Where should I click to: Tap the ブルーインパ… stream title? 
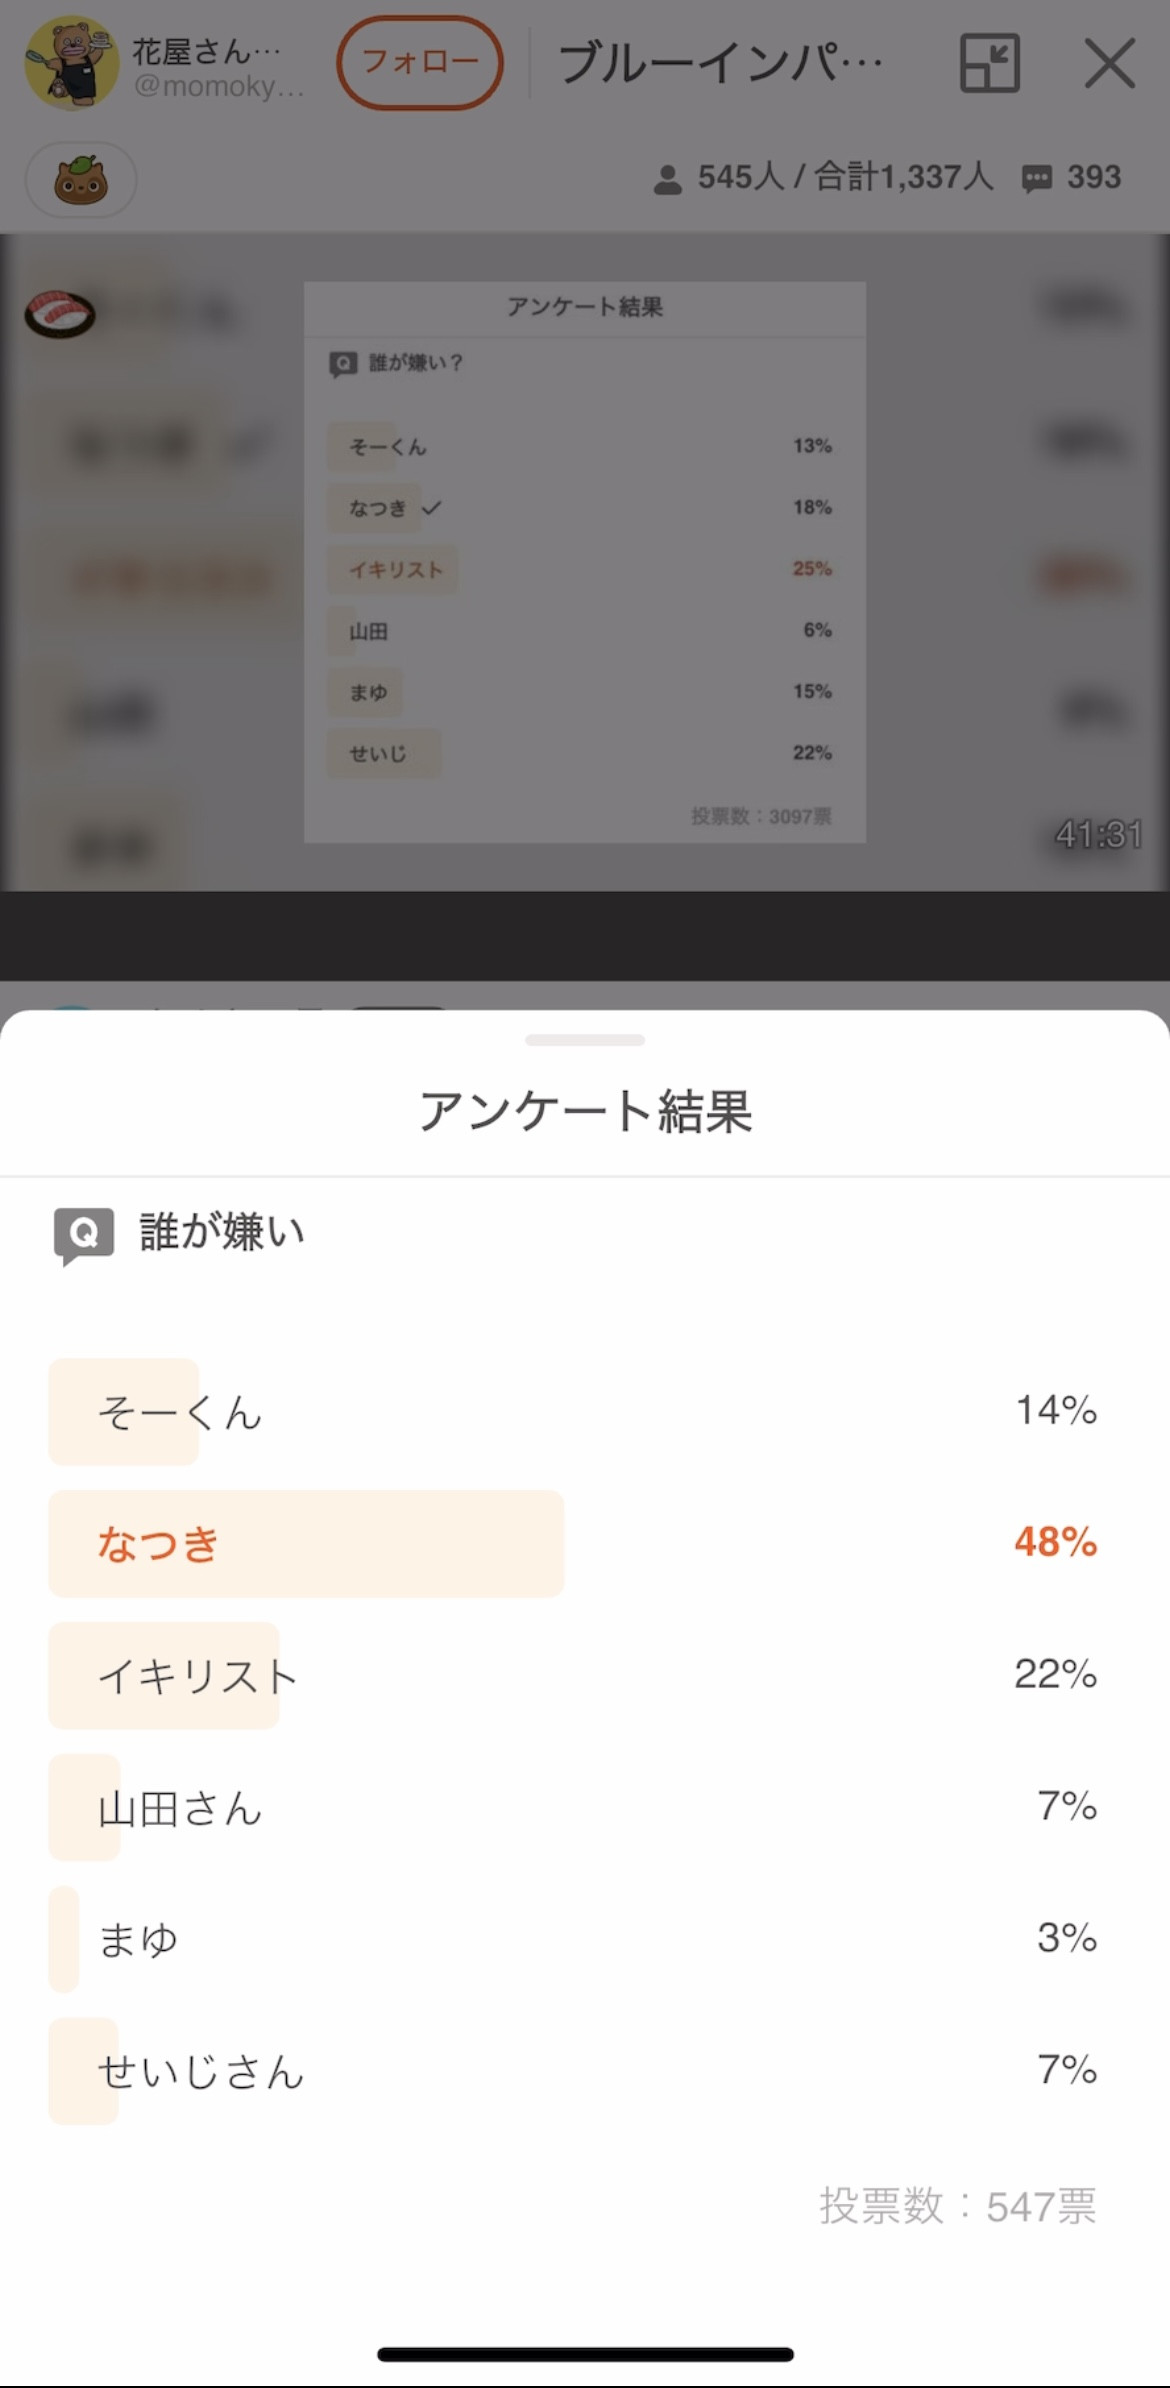point(721,63)
